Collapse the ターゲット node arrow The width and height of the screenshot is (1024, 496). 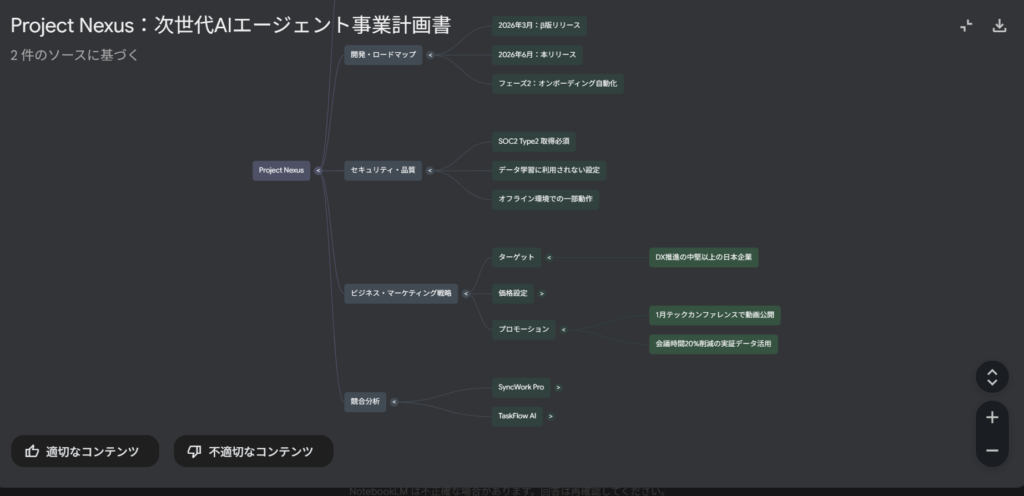click(549, 258)
